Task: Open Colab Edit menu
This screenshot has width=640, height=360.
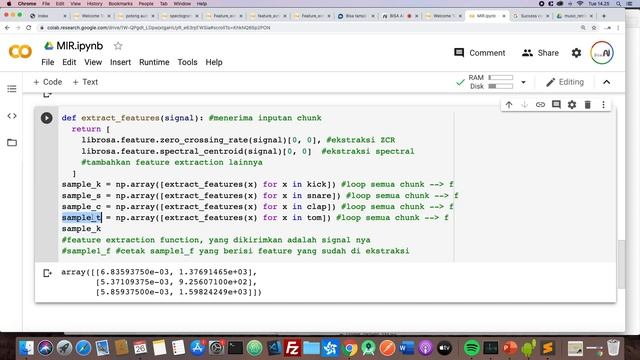Action: coord(69,62)
